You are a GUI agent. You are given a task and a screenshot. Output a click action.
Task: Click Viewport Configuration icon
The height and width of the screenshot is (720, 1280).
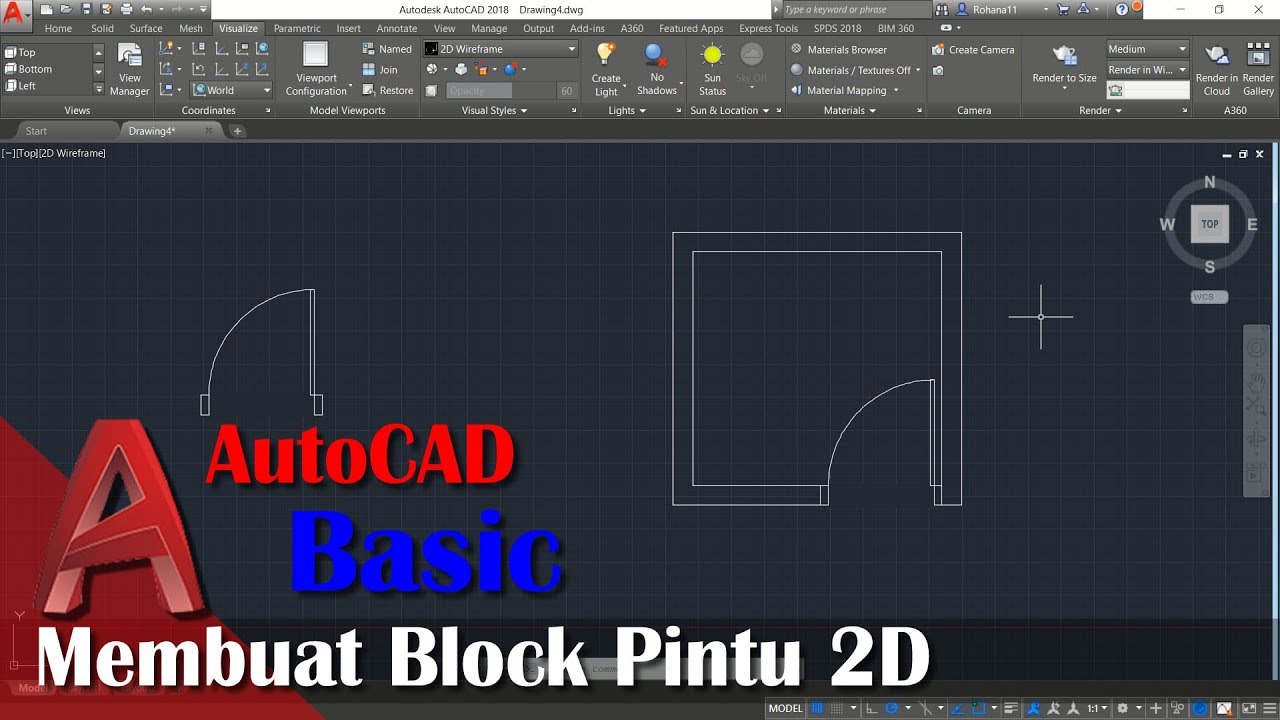(316, 54)
